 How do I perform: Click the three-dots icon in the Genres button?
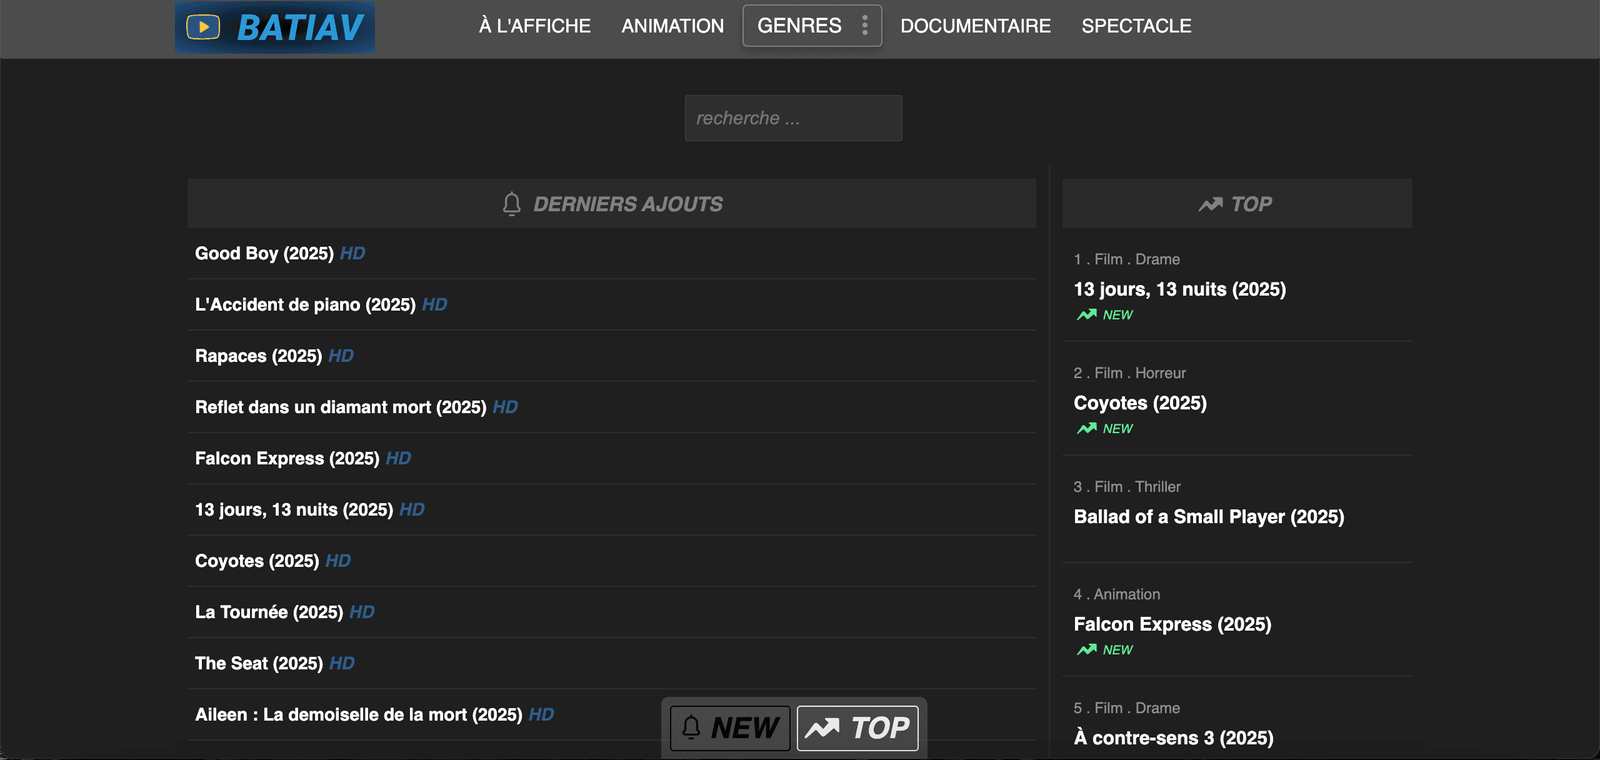[865, 26]
